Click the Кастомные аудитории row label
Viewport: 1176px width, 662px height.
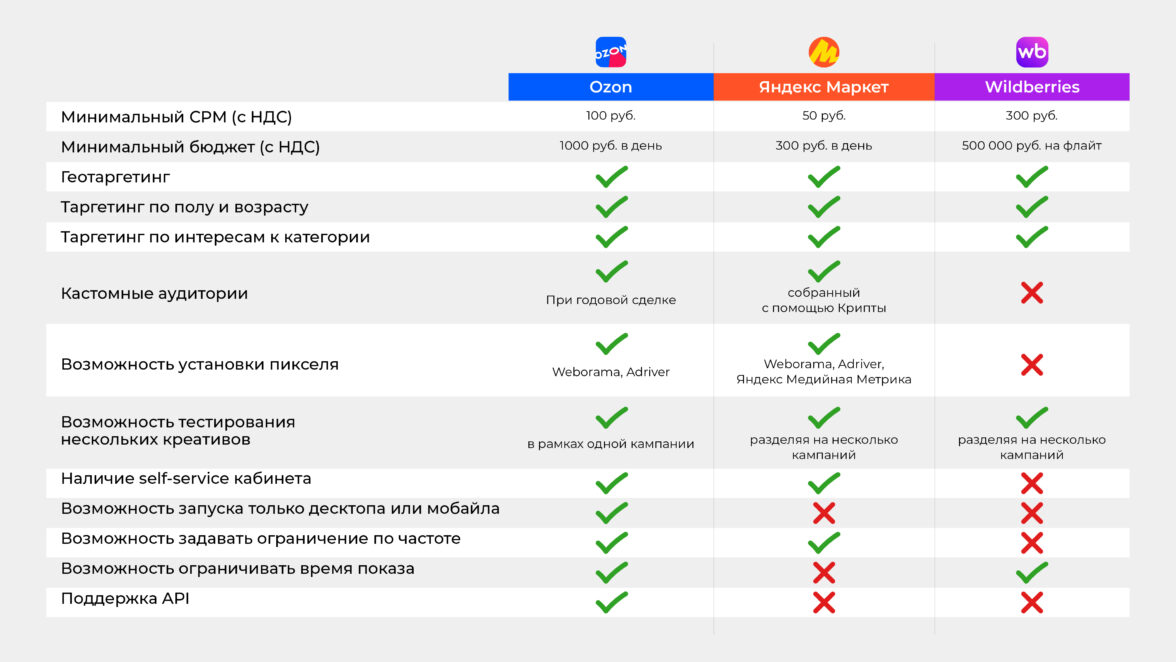[x=154, y=294]
